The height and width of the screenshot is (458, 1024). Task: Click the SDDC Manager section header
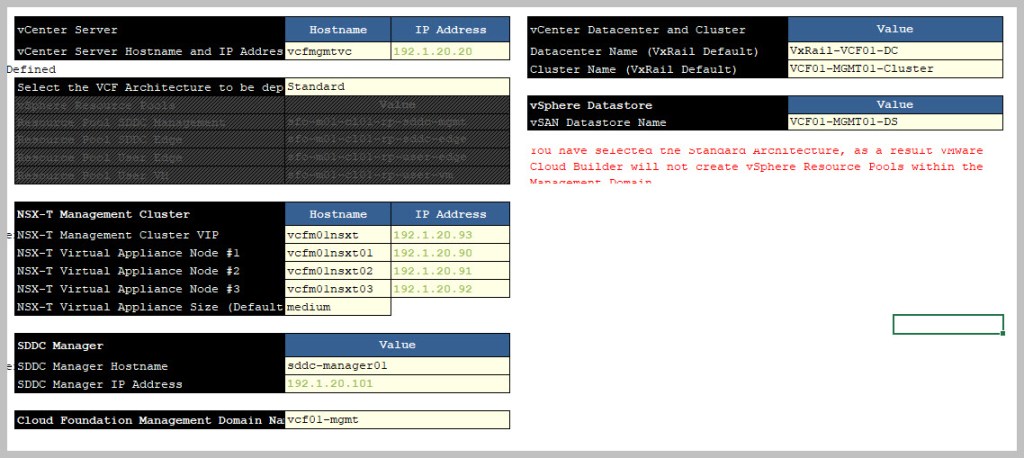pyautogui.click(x=150, y=345)
